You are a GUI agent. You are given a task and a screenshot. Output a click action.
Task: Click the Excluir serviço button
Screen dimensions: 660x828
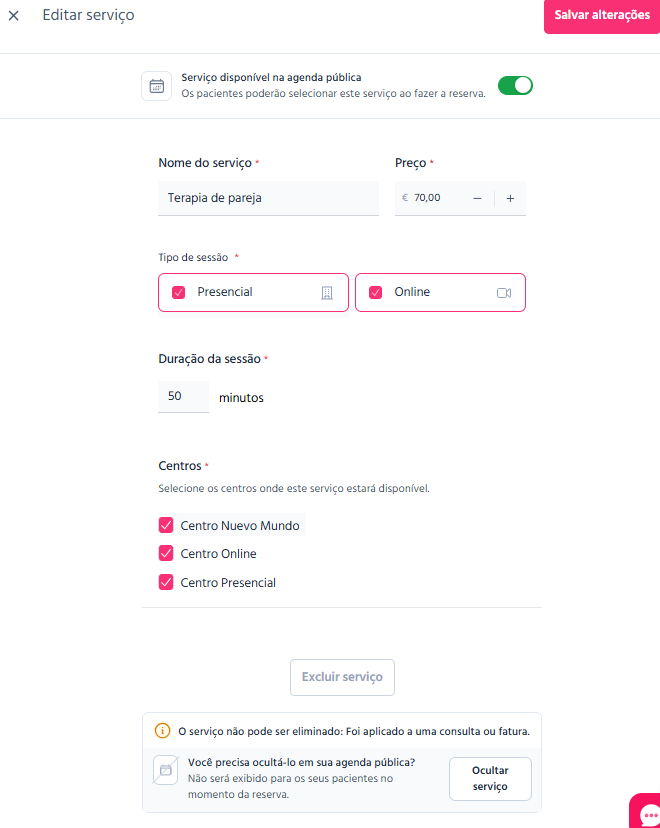[342, 677]
